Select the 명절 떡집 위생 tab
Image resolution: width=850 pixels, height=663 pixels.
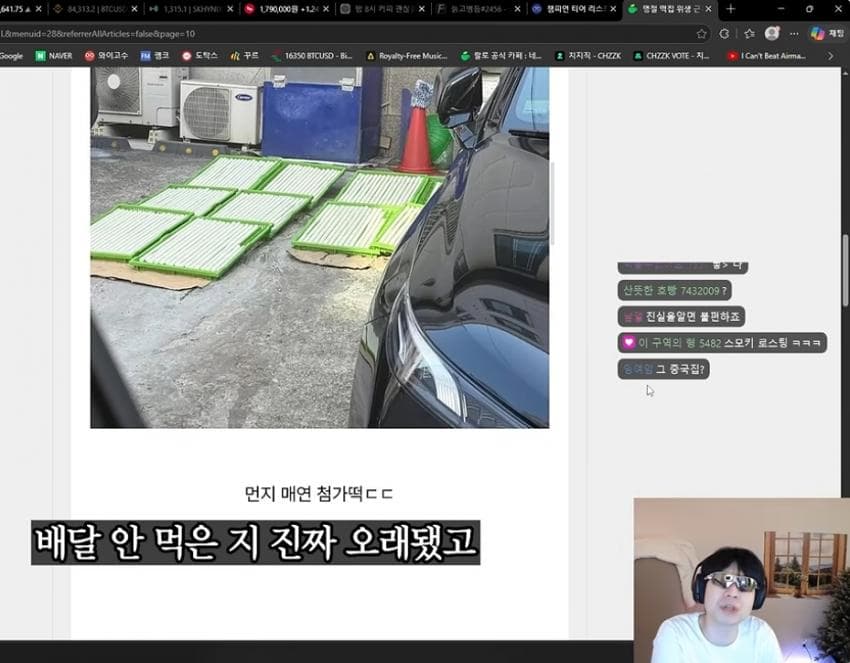669,9
